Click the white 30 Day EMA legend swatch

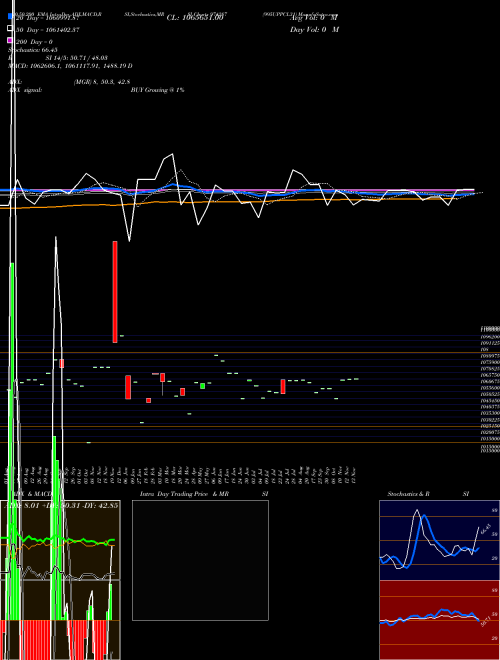pyautogui.click(x=10, y=29)
